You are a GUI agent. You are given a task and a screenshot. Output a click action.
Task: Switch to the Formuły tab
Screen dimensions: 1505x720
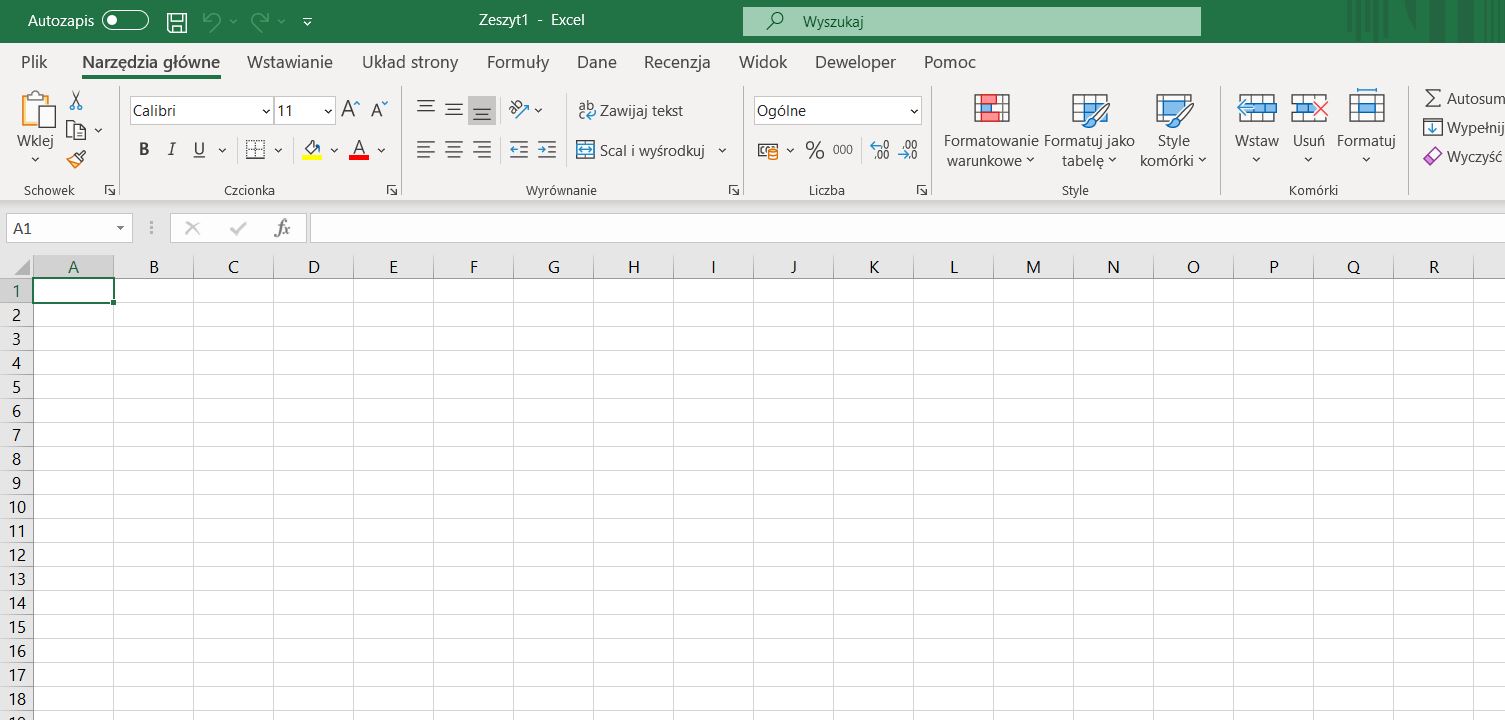coord(518,62)
